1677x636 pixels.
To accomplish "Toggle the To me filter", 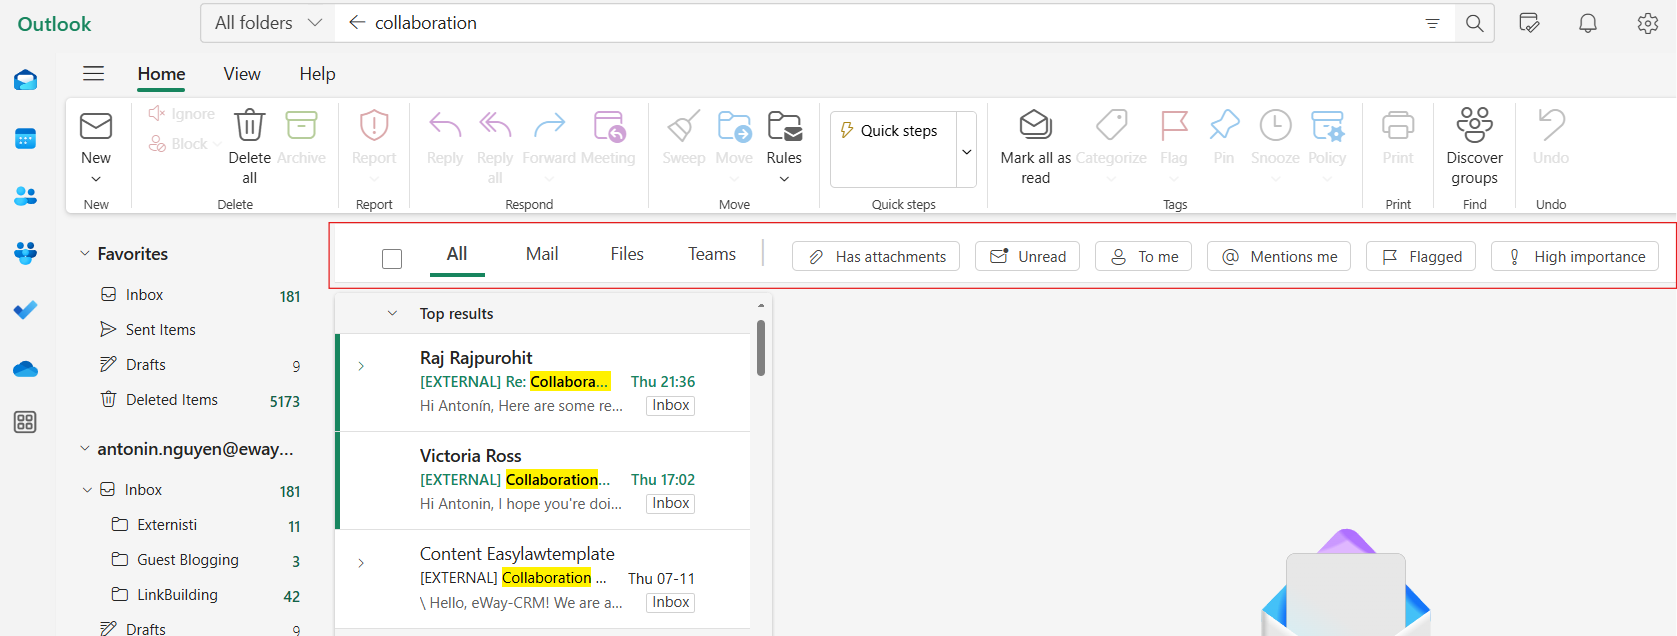I will (x=1143, y=256).
